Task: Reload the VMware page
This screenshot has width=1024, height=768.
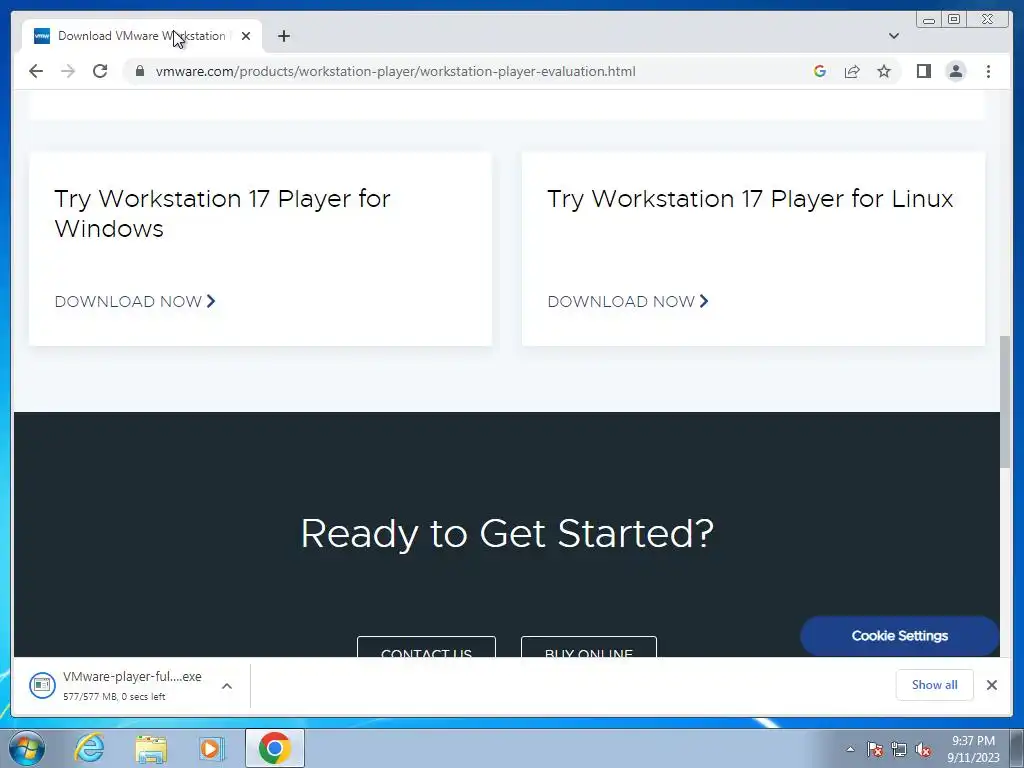Action: pyautogui.click(x=100, y=71)
